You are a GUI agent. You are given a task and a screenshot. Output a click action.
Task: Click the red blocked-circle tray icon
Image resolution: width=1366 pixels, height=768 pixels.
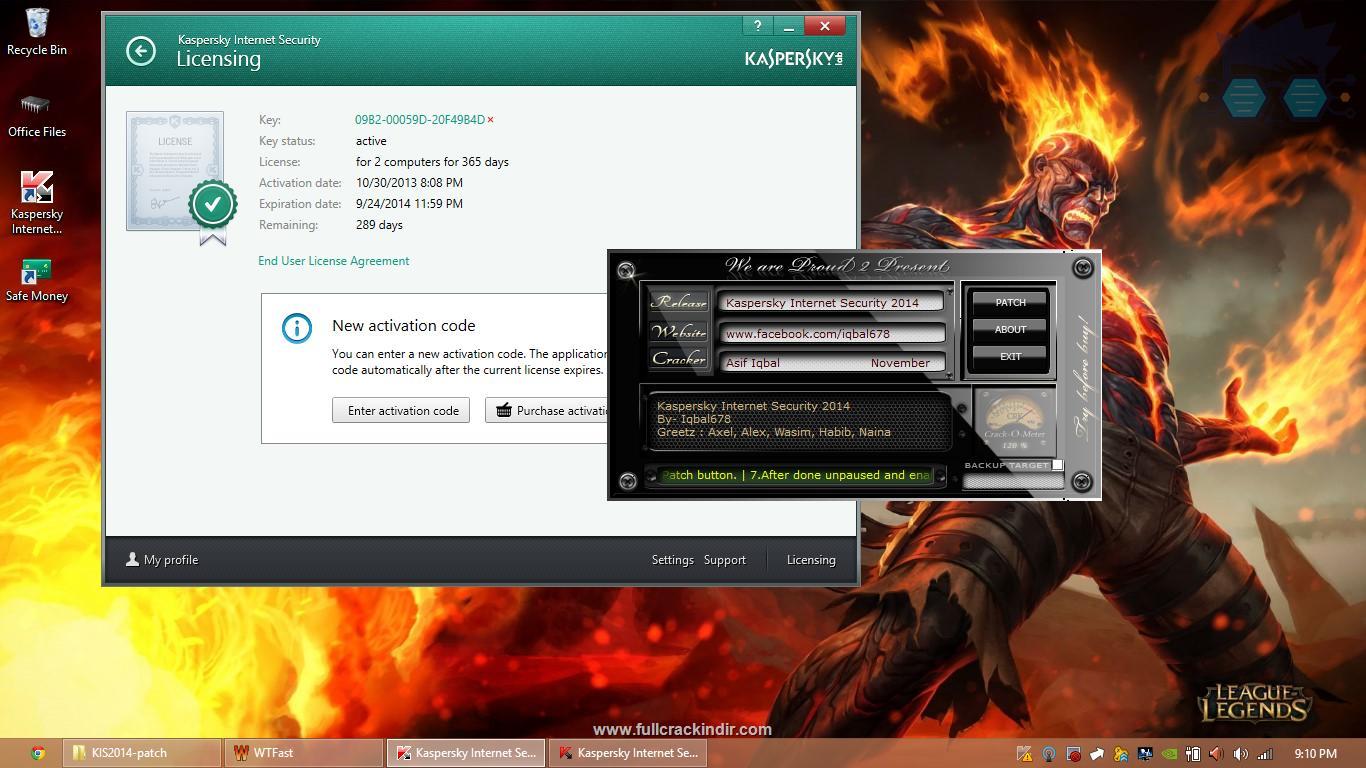(1073, 754)
